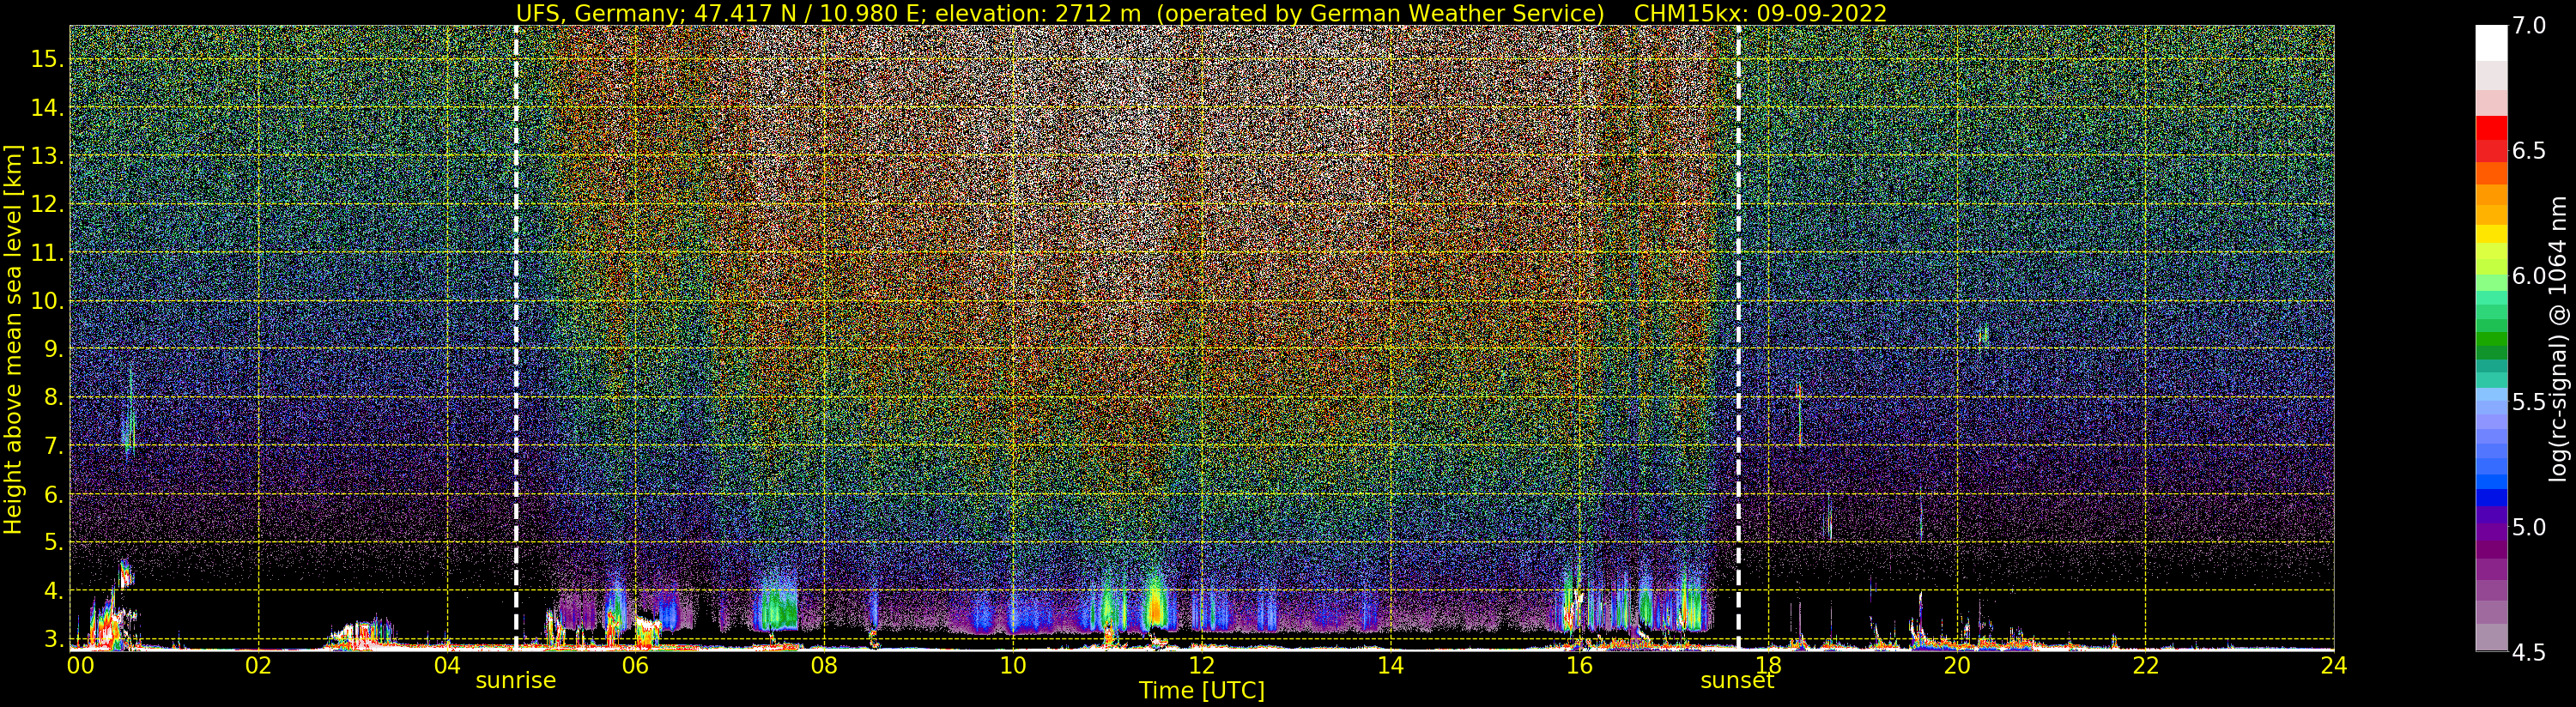
Task: Click colorbar value '6.0'
Action: (x=2529, y=276)
